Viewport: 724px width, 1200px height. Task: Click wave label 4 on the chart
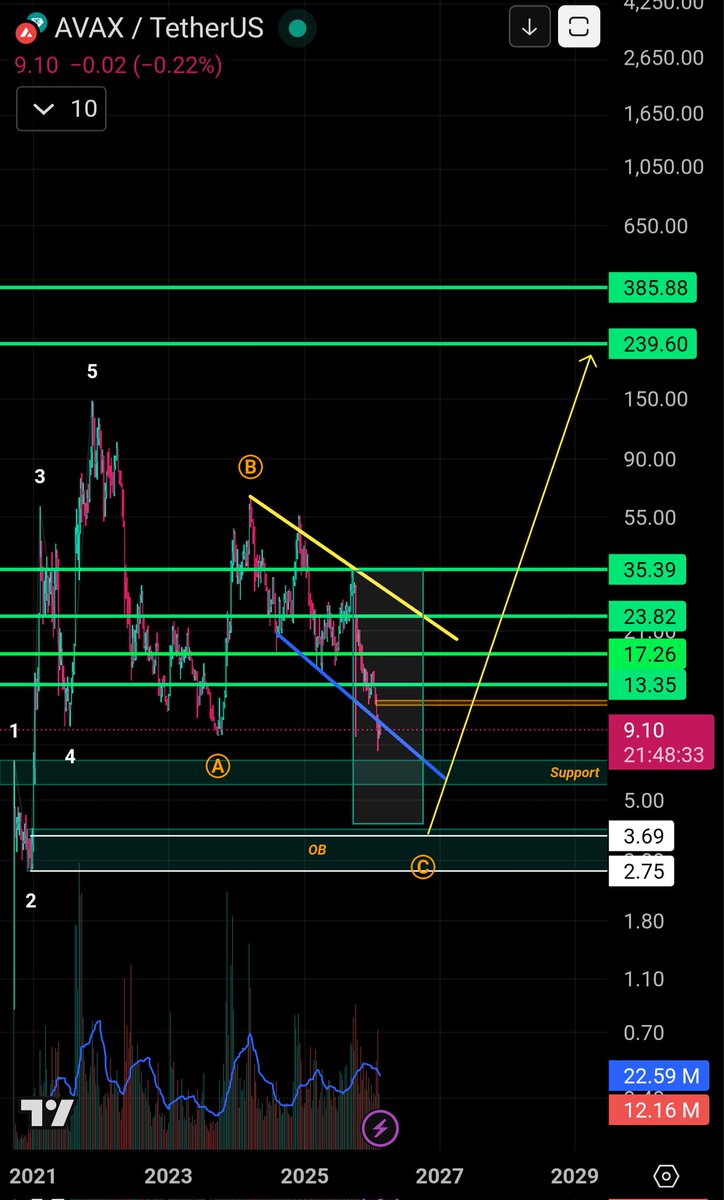point(70,757)
